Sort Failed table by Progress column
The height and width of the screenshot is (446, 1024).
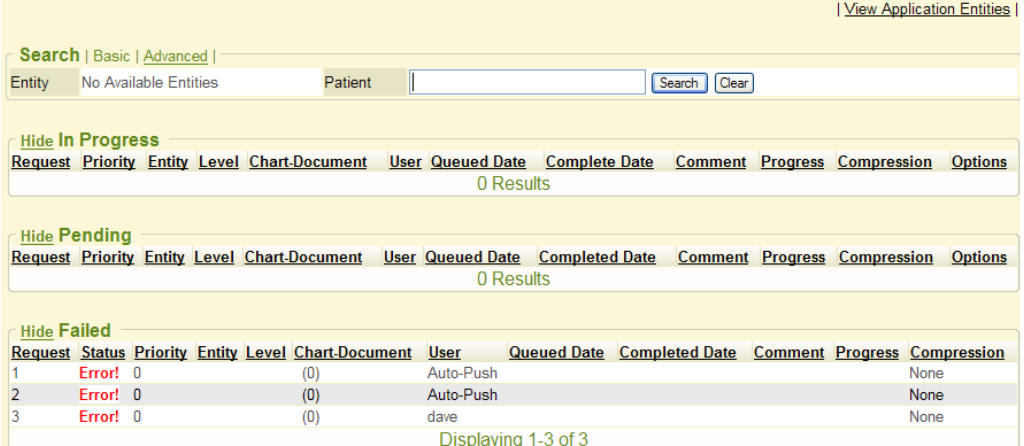coord(867,352)
